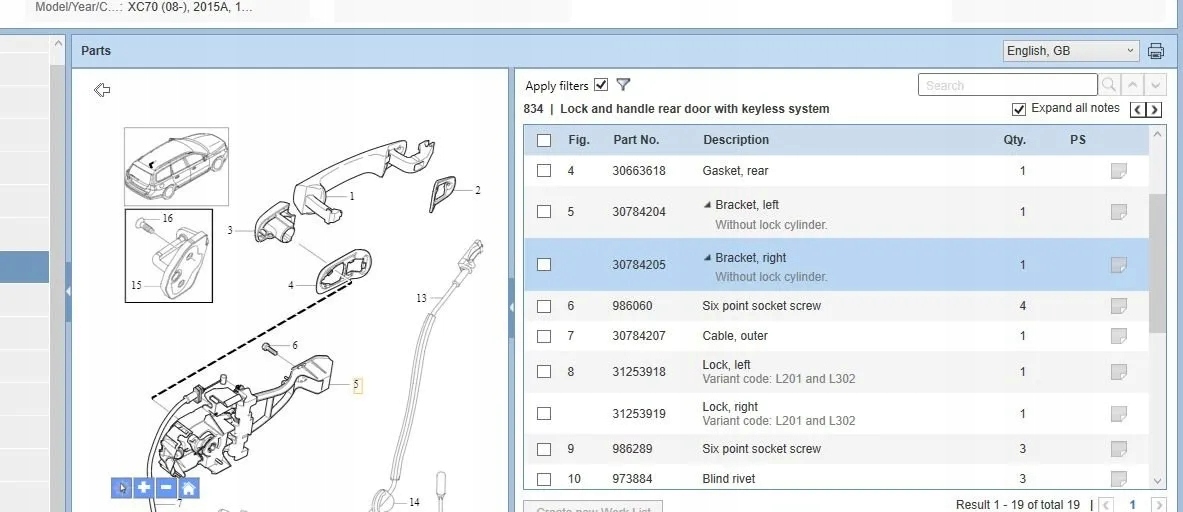Open note icon for Lock, left
This screenshot has height=512, width=1183.
pyautogui.click(x=1119, y=372)
